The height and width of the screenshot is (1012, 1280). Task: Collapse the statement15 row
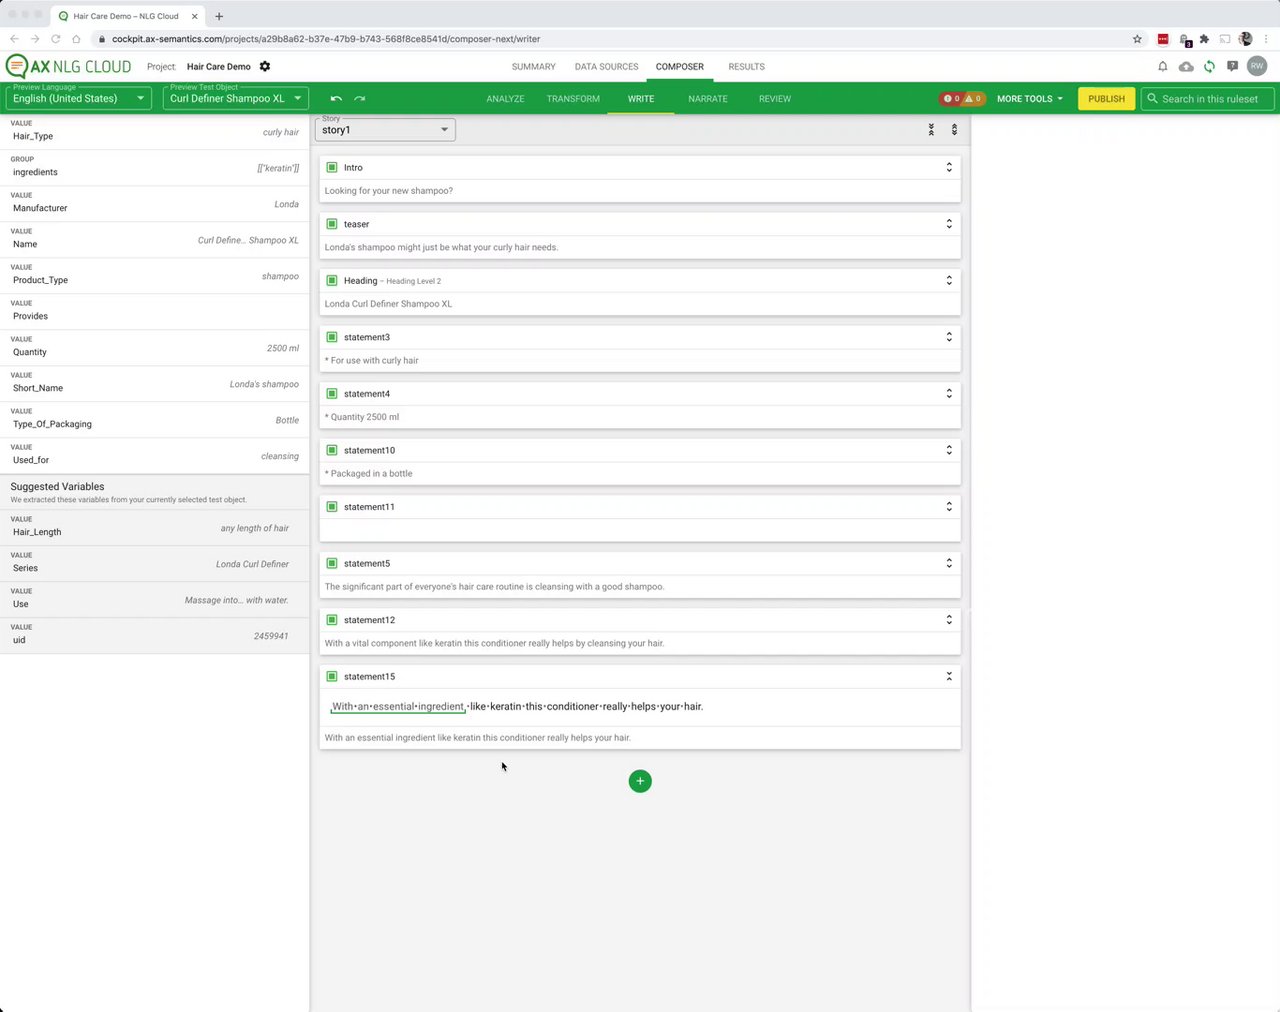click(949, 676)
